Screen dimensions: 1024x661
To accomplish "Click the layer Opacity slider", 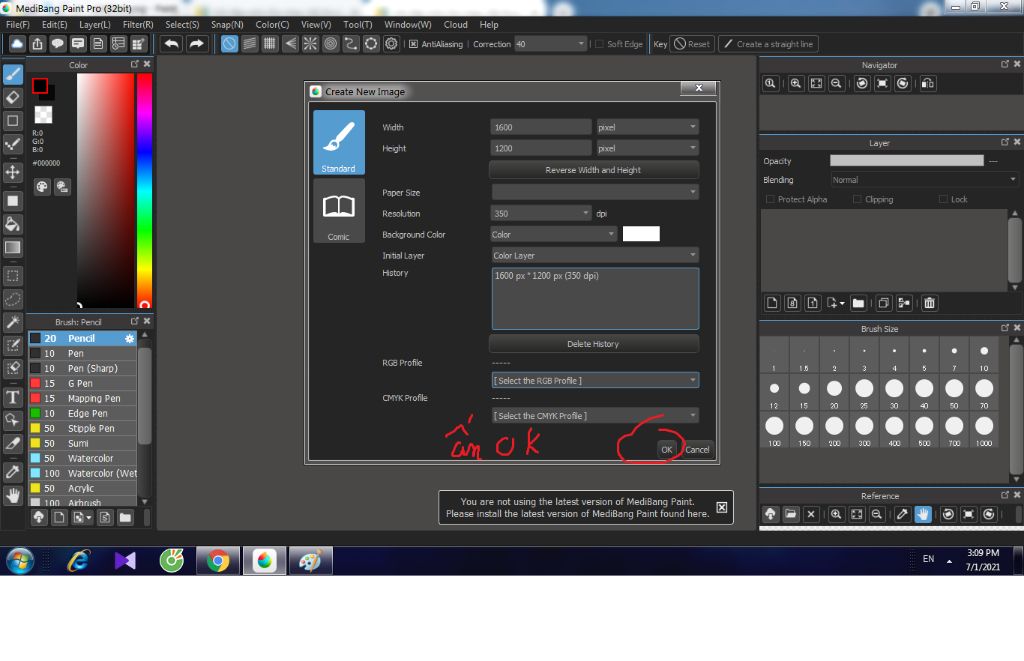I will 906,161.
